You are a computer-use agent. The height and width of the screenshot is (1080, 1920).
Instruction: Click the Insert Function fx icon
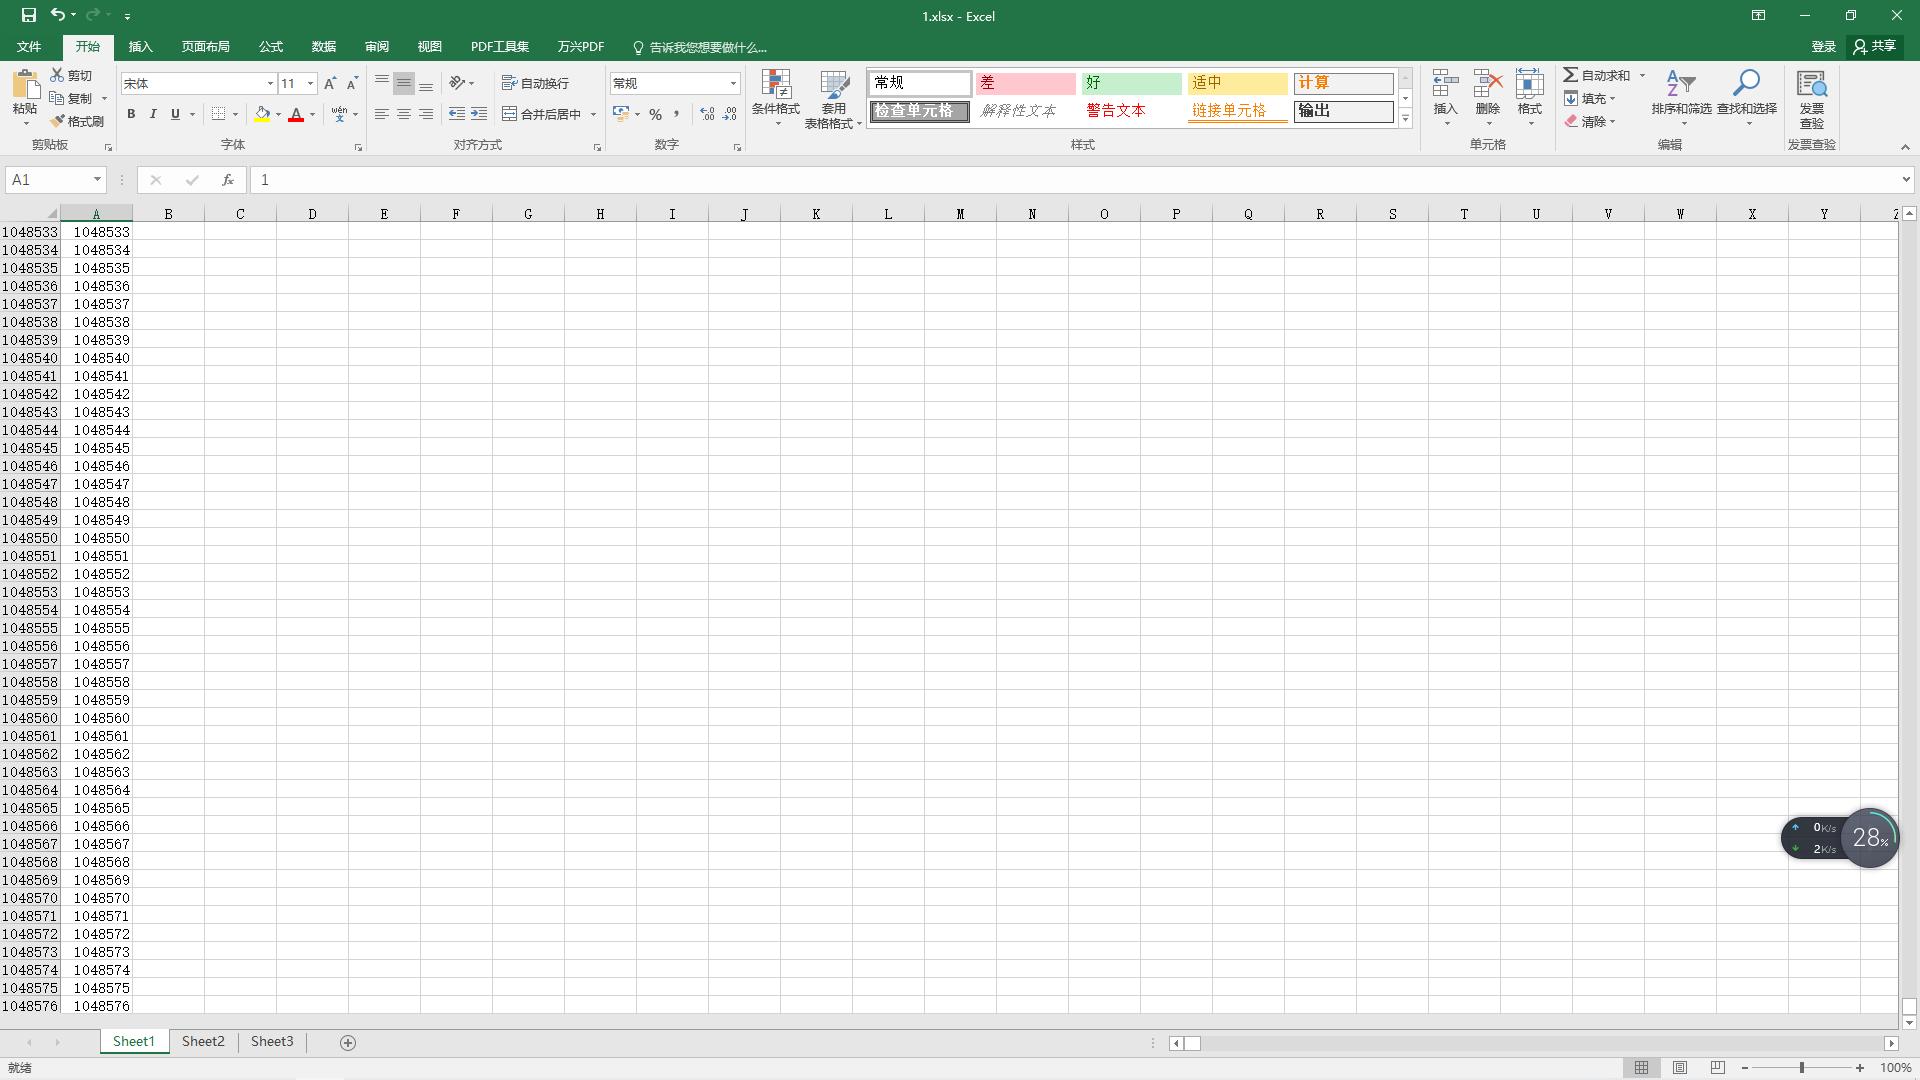coord(228,180)
